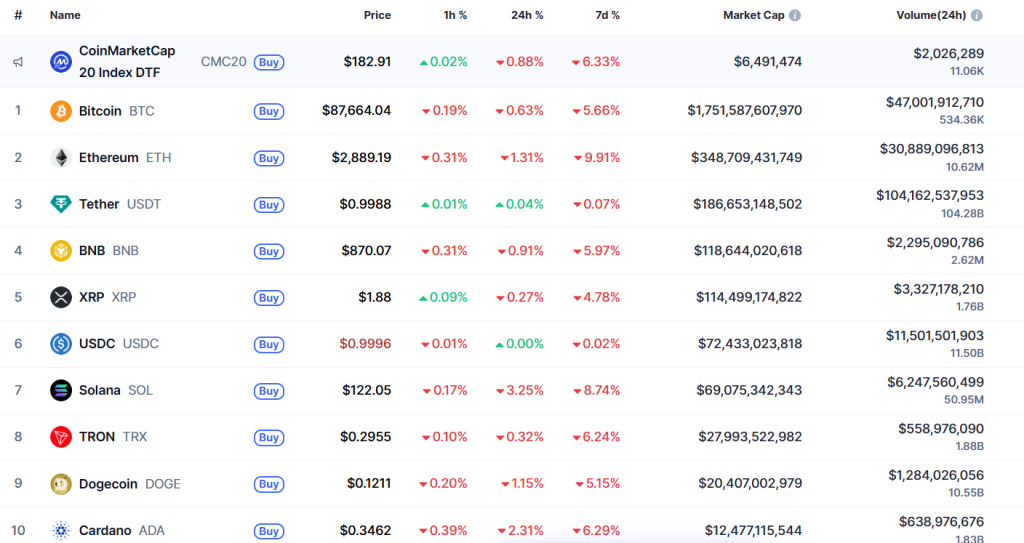Click the Bitcoin coin logo icon

point(61,111)
